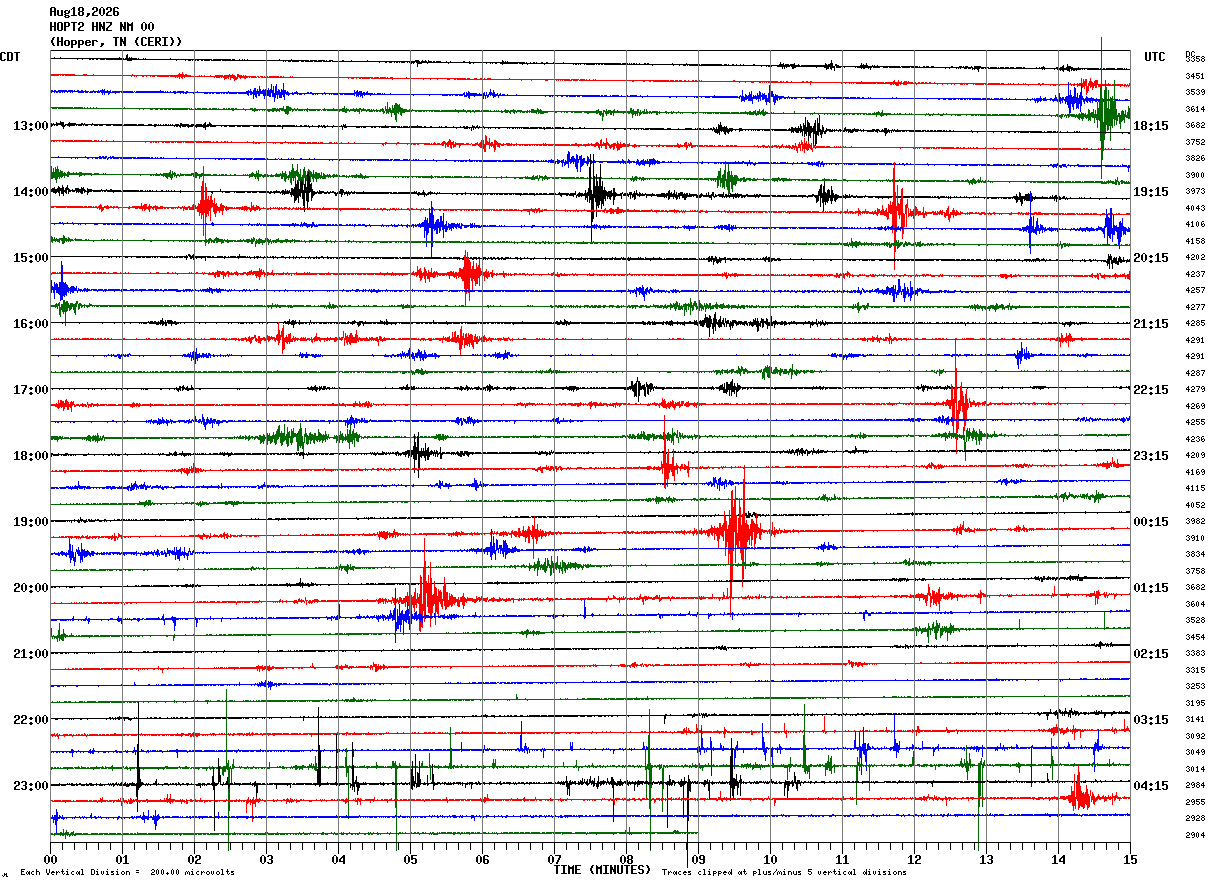Click the DC offset value 3834
The image size is (1210, 886).
click(x=1195, y=554)
